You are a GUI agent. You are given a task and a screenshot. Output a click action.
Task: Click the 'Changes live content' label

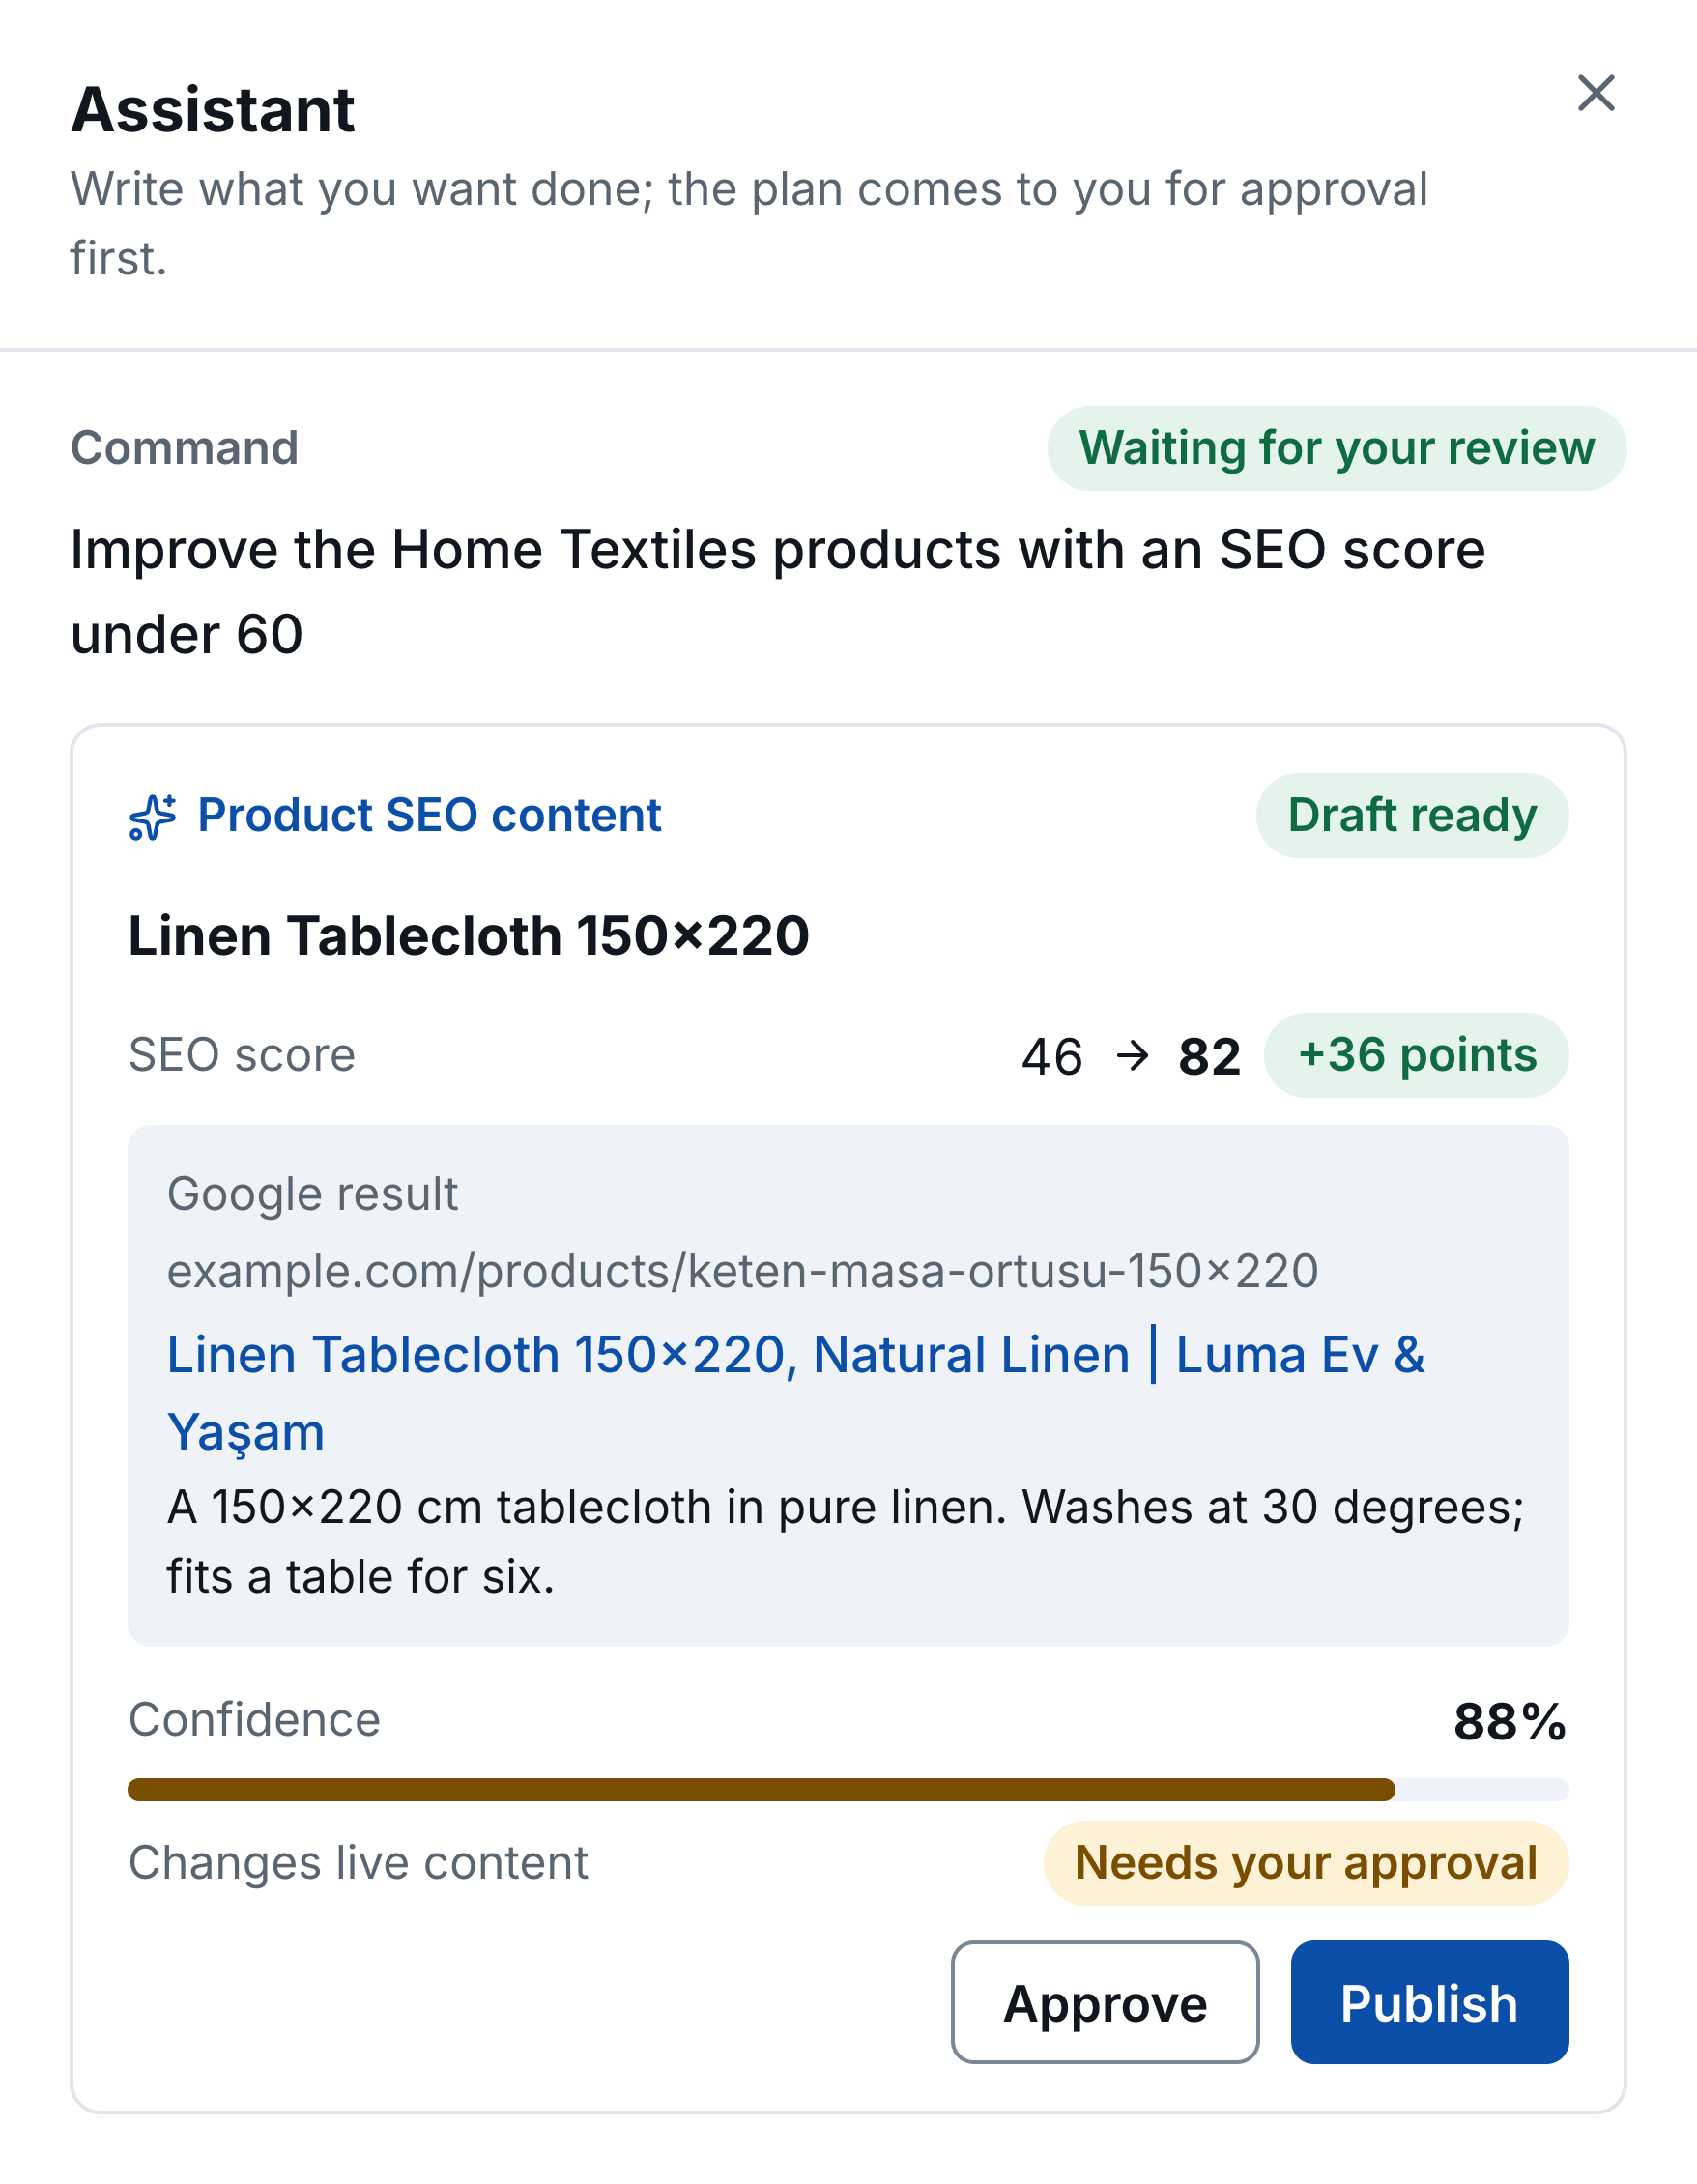(x=358, y=1863)
